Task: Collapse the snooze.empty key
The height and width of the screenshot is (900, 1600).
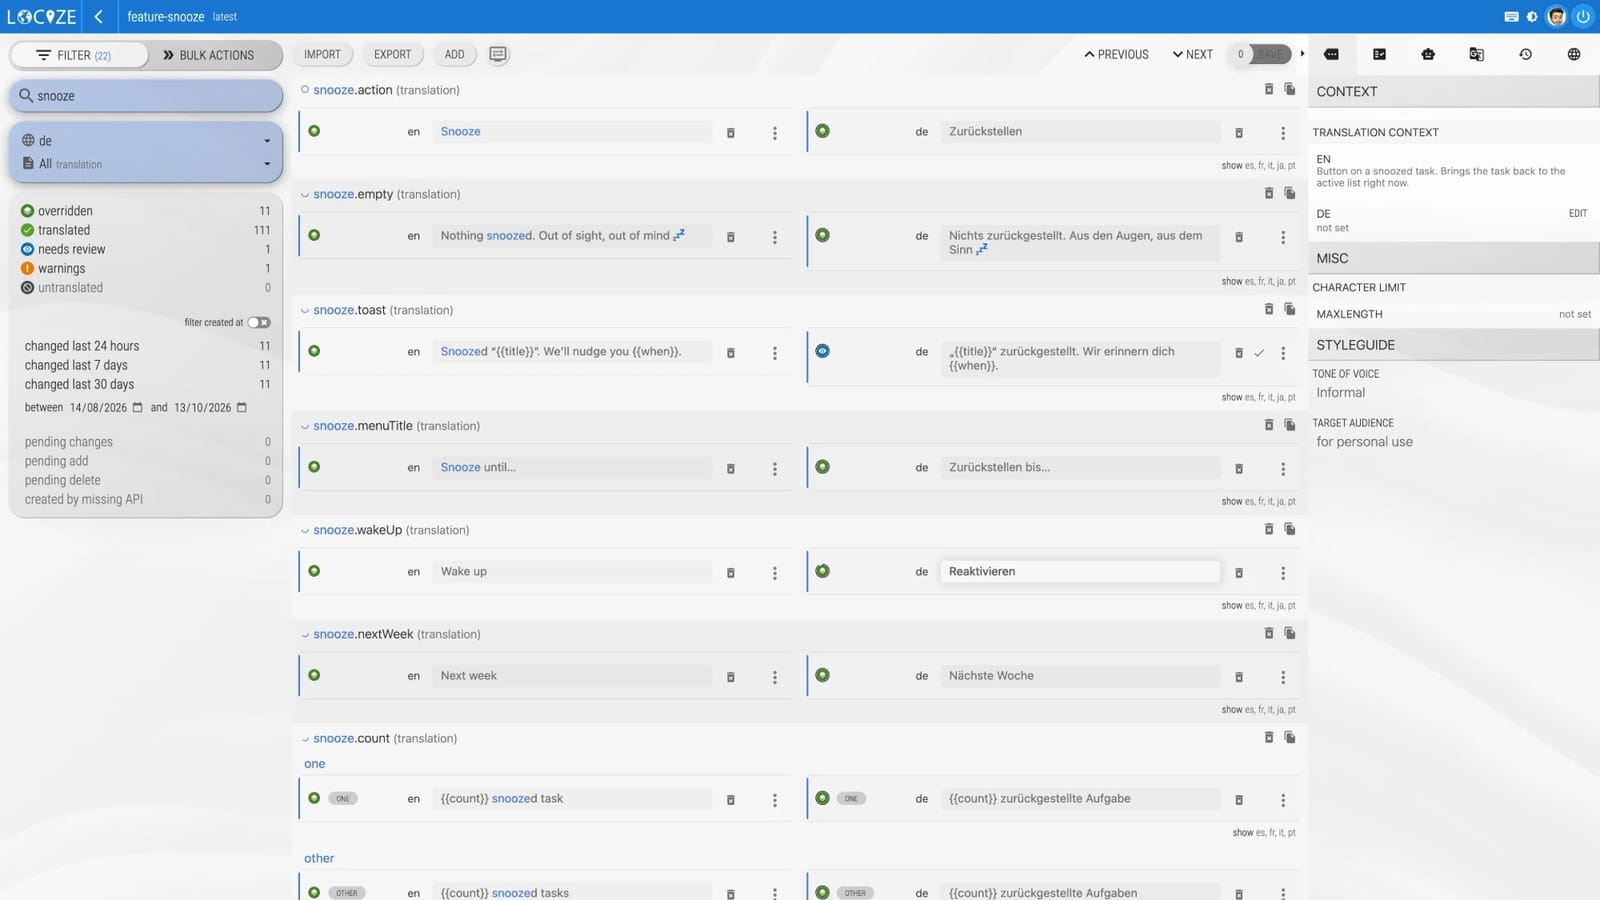Action: coord(305,195)
